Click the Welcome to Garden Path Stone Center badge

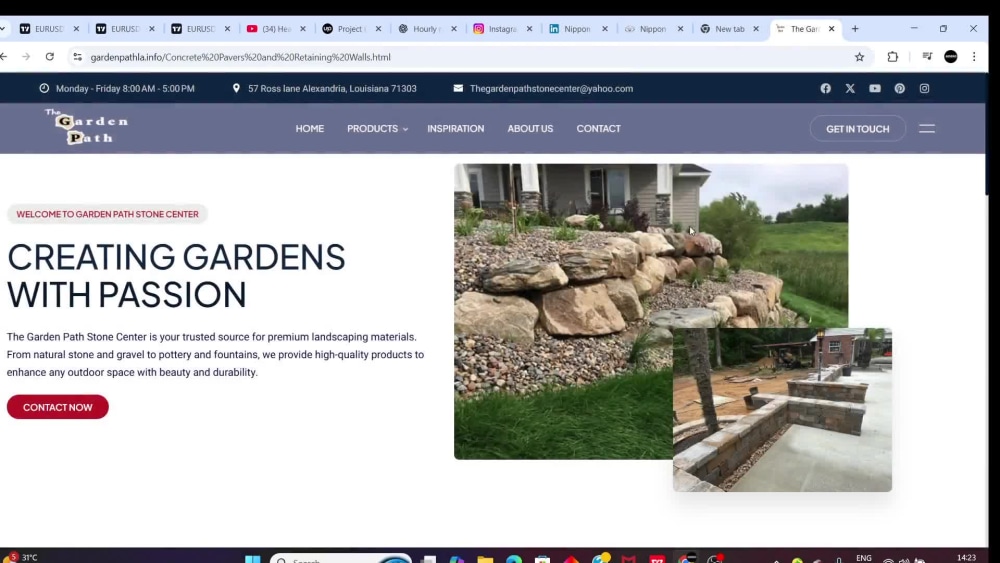(107, 214)
